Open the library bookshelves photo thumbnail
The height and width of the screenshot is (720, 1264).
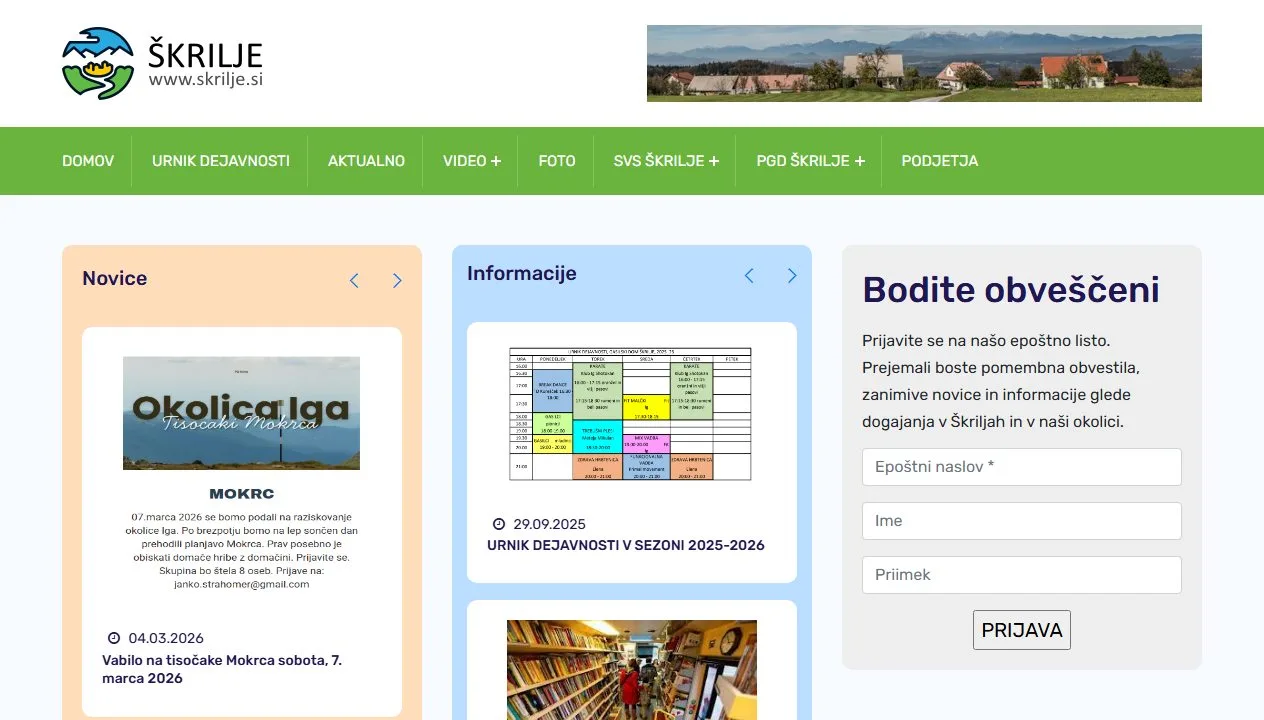click(x=632, y=670)
